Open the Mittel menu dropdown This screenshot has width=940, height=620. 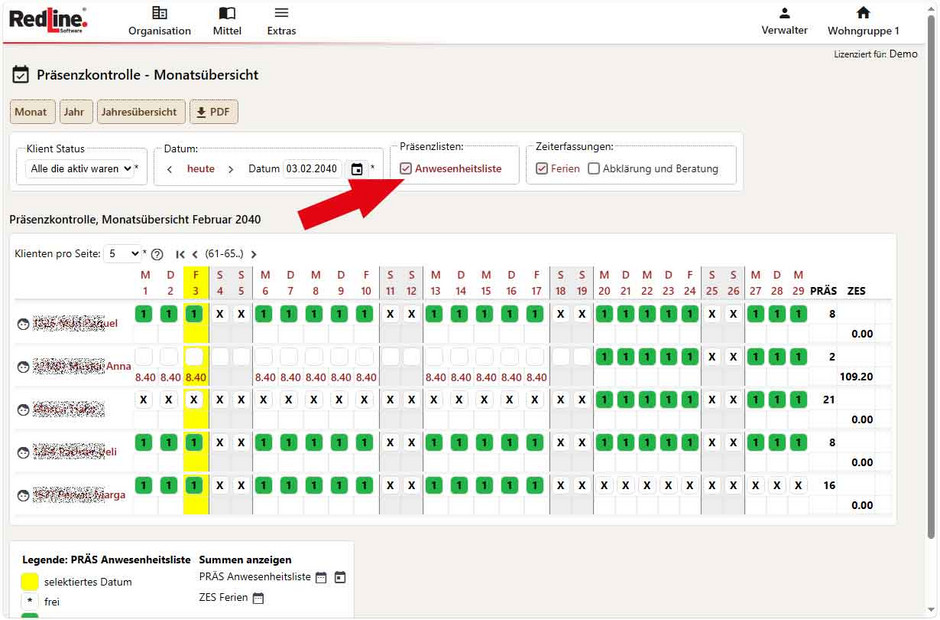[227, 21]
